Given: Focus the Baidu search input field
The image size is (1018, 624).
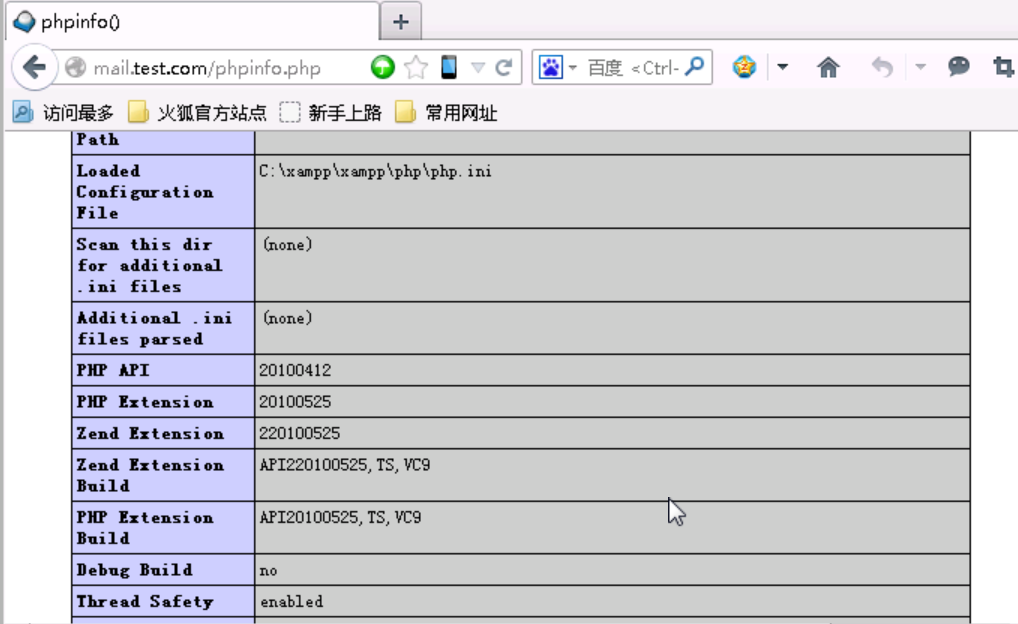Looking at the screenshot, I should 633,68.
